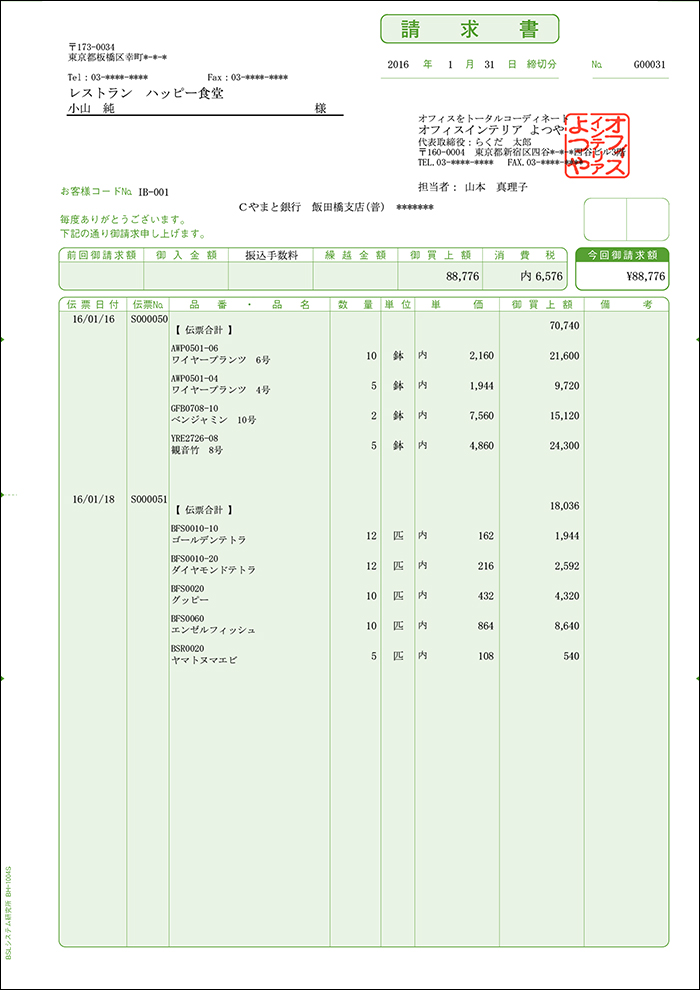Click the customer code IB-001
The image size is (700, 990).
[153, 192]
